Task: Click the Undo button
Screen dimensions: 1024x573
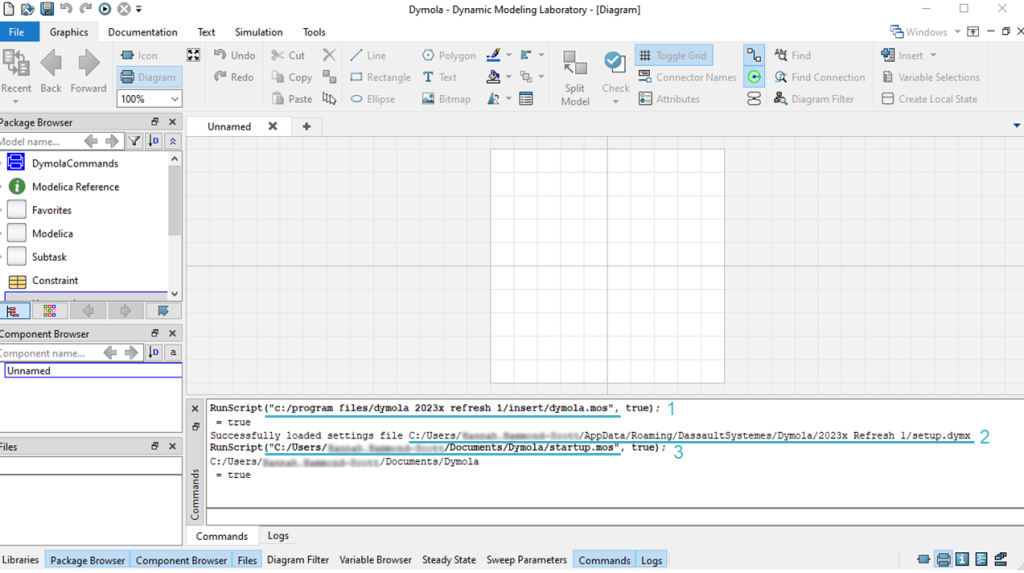Action: point(234,56)
